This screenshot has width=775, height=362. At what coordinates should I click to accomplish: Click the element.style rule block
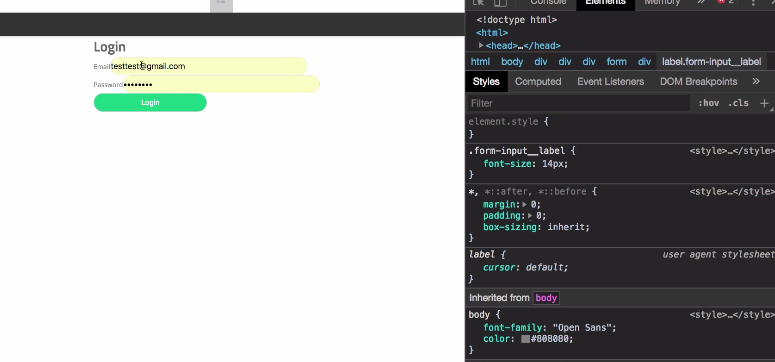pyautogui.click(x=509, y=128)
